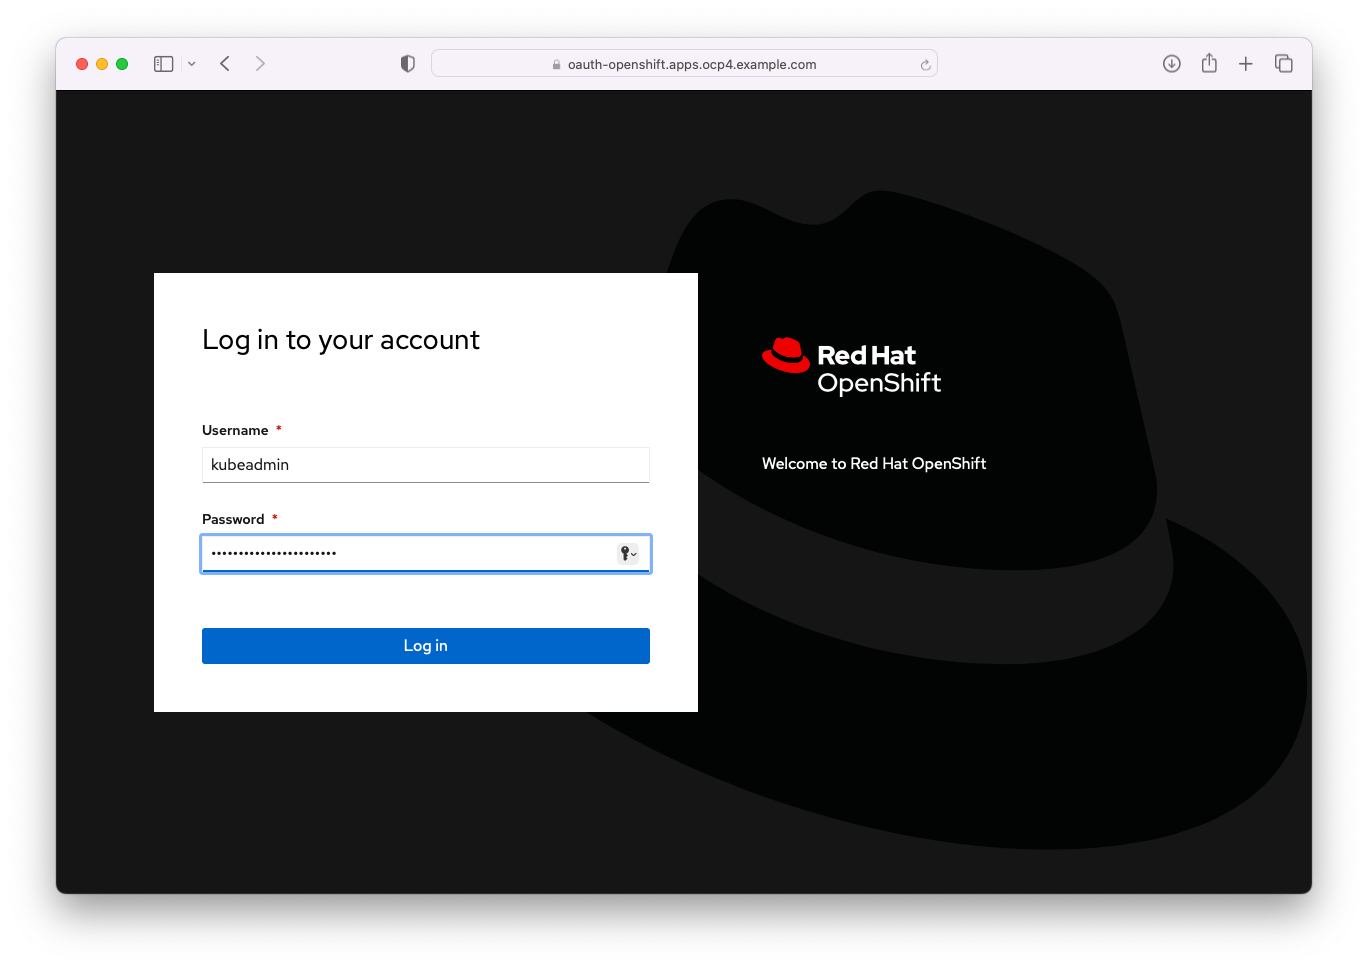Show downloads with the download icon
The width and height of the screenshot is (1368, 968).
click(x=1172, y=64)
